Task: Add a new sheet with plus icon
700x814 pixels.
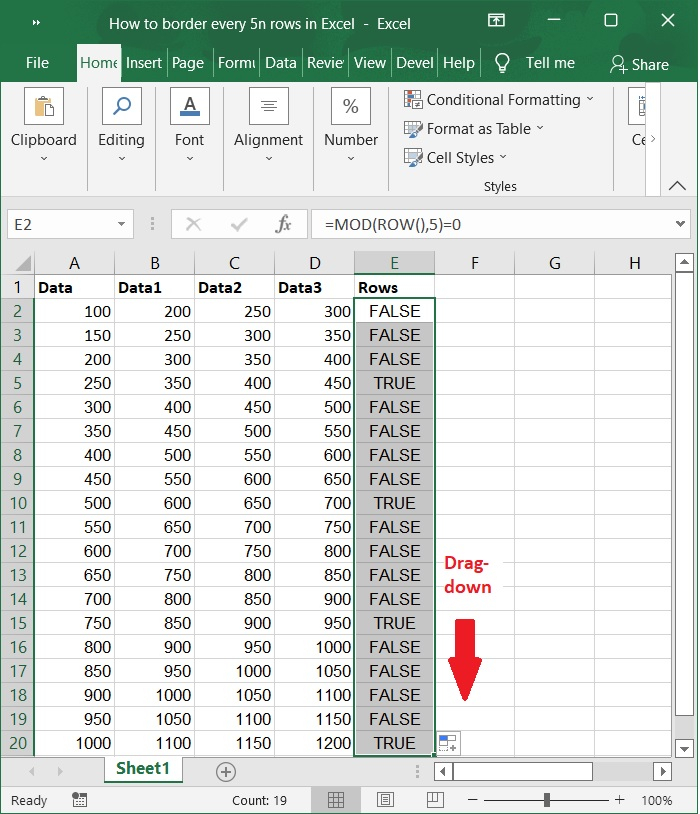Action: coord(226,771)
